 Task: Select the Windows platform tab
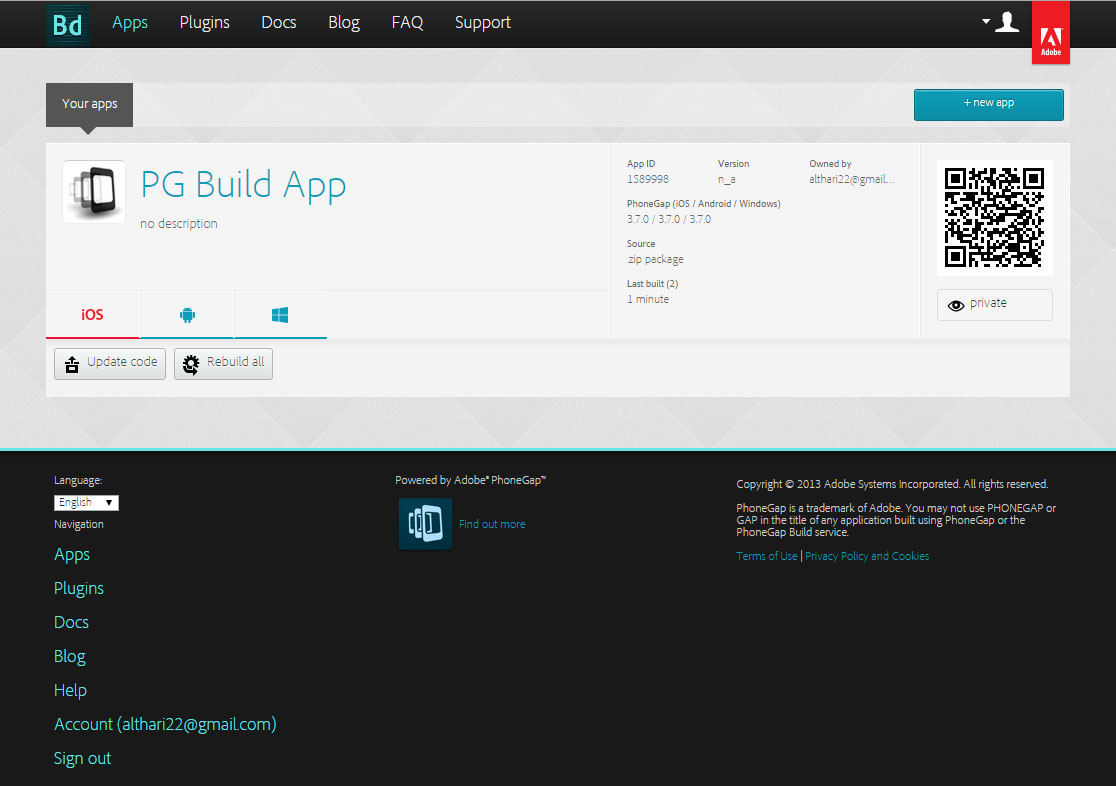[x=280, y=315]
